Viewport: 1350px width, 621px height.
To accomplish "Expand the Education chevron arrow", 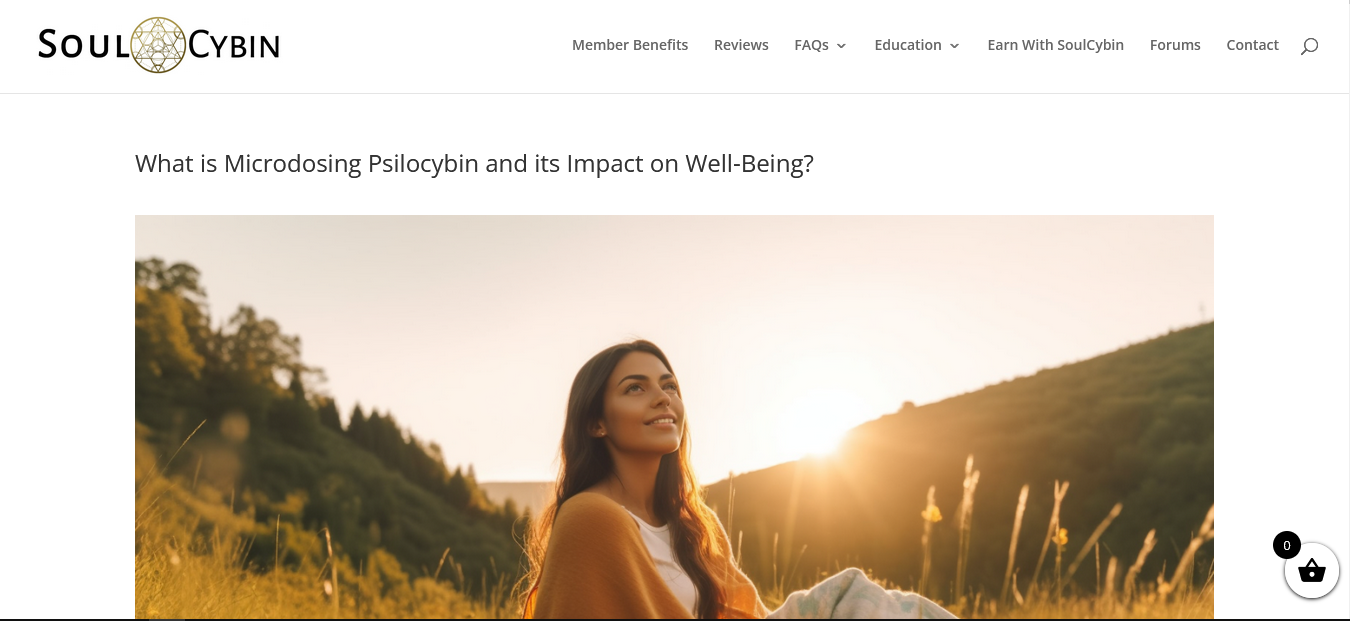I will click(x=954, y=46).
